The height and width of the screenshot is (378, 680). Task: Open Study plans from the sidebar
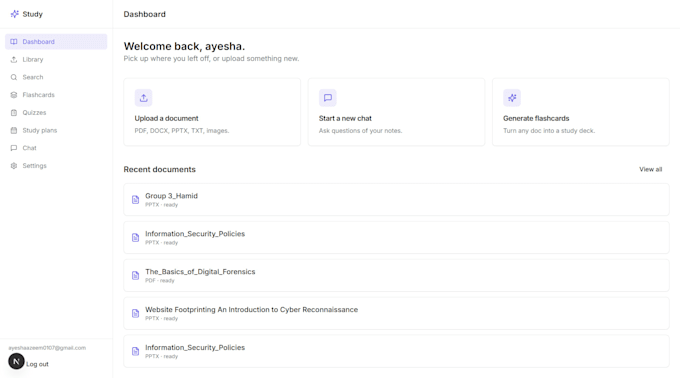[x=56, y=130]
